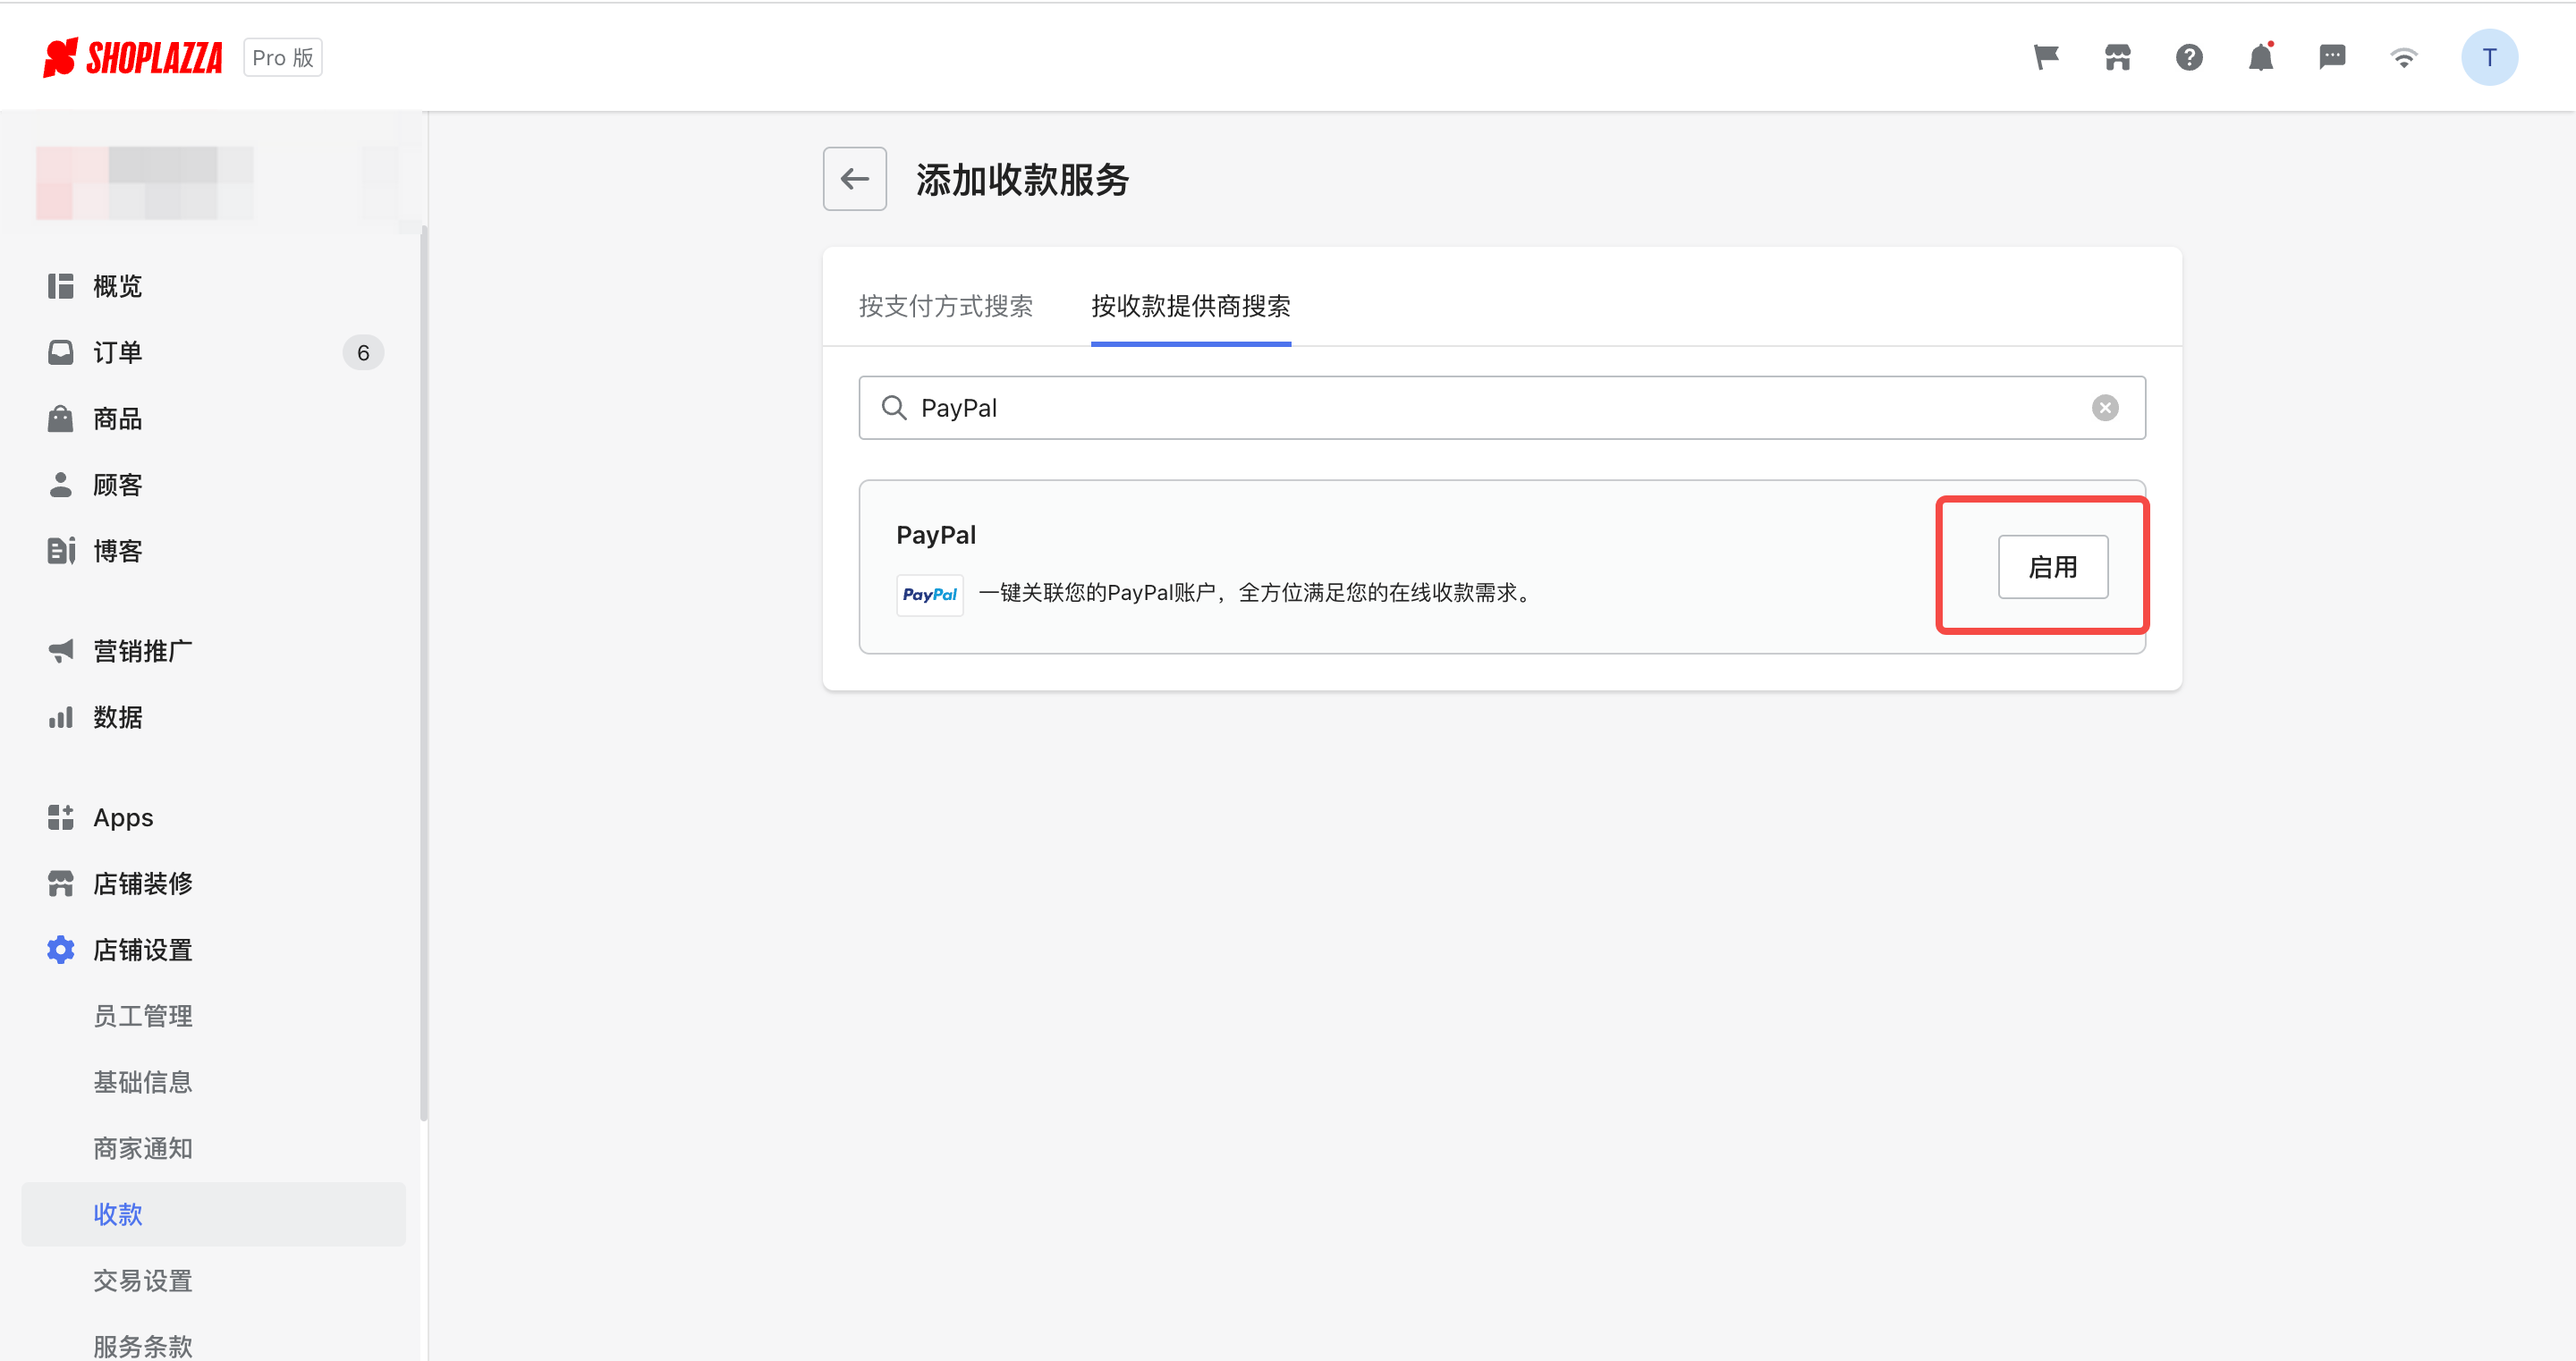Viewport: 2576px width, 1361px height.
Task: Click the wifi status icon
Action: [2404, 58]
